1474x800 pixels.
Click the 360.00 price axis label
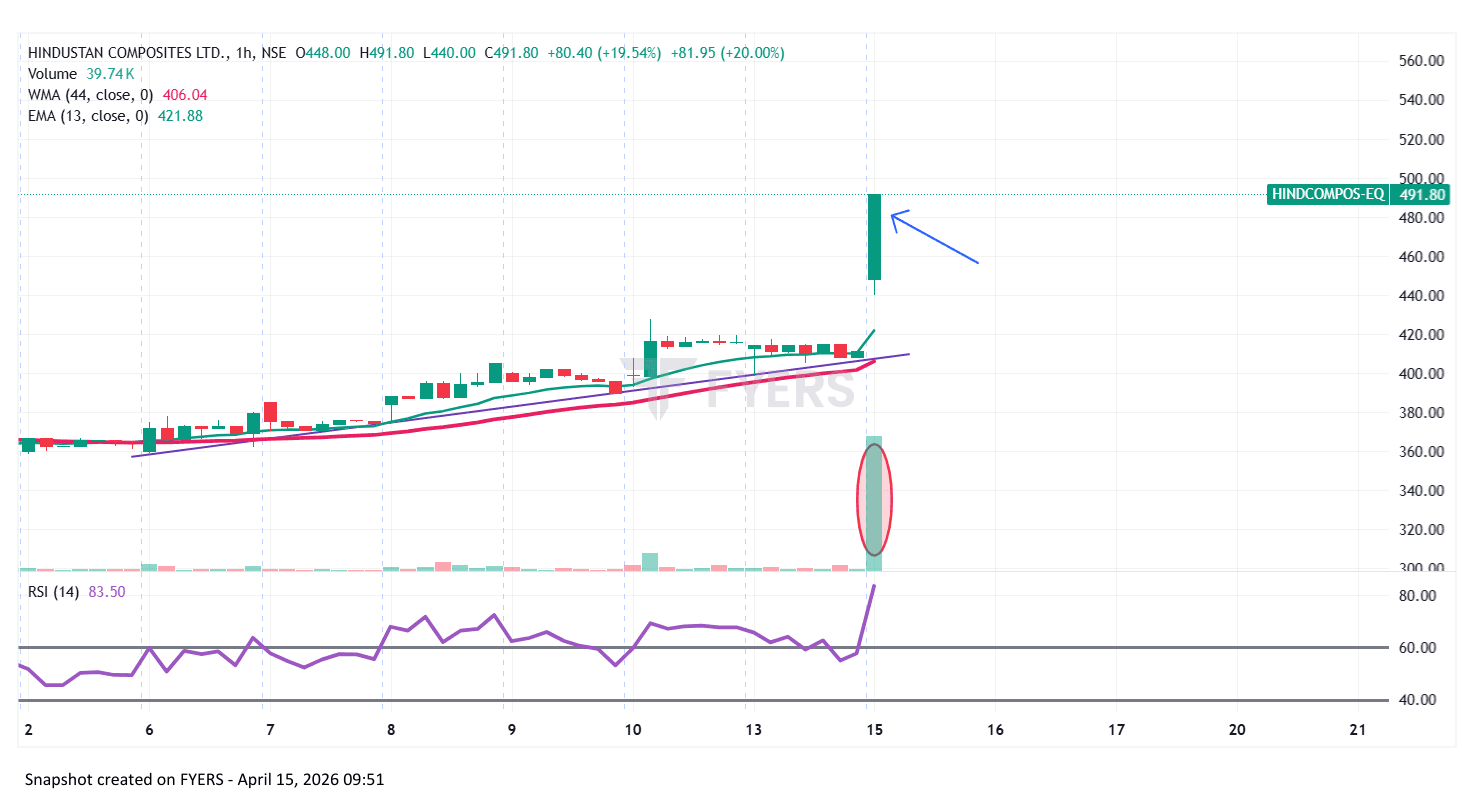[1421, 451]
